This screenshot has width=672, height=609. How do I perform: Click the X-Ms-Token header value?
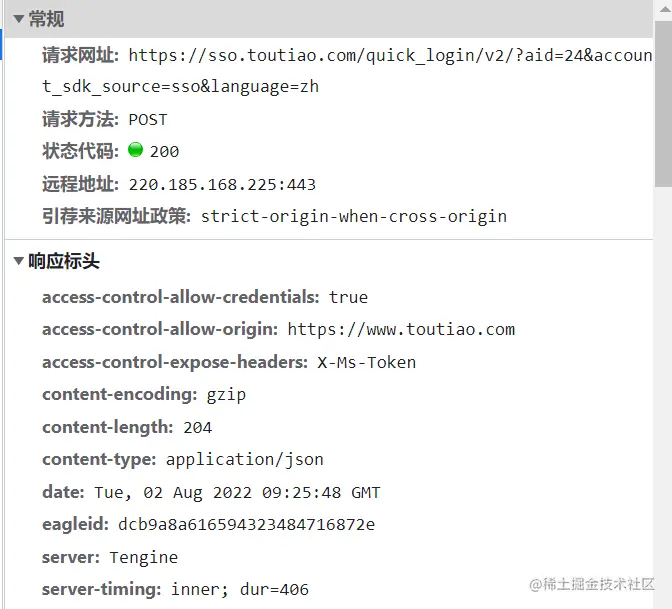366,363
